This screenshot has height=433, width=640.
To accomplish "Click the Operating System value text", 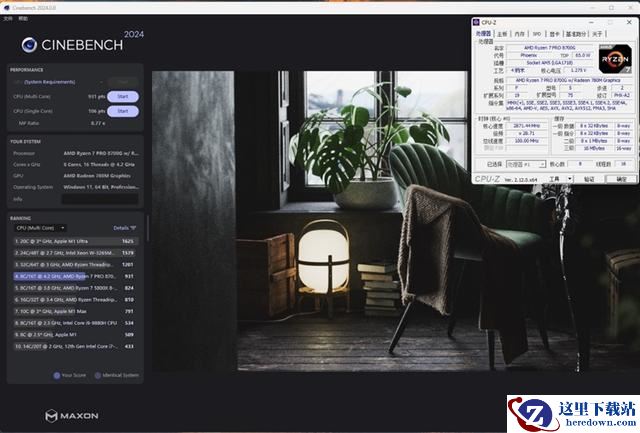I will pyautogui.click(x=101, y=187).
